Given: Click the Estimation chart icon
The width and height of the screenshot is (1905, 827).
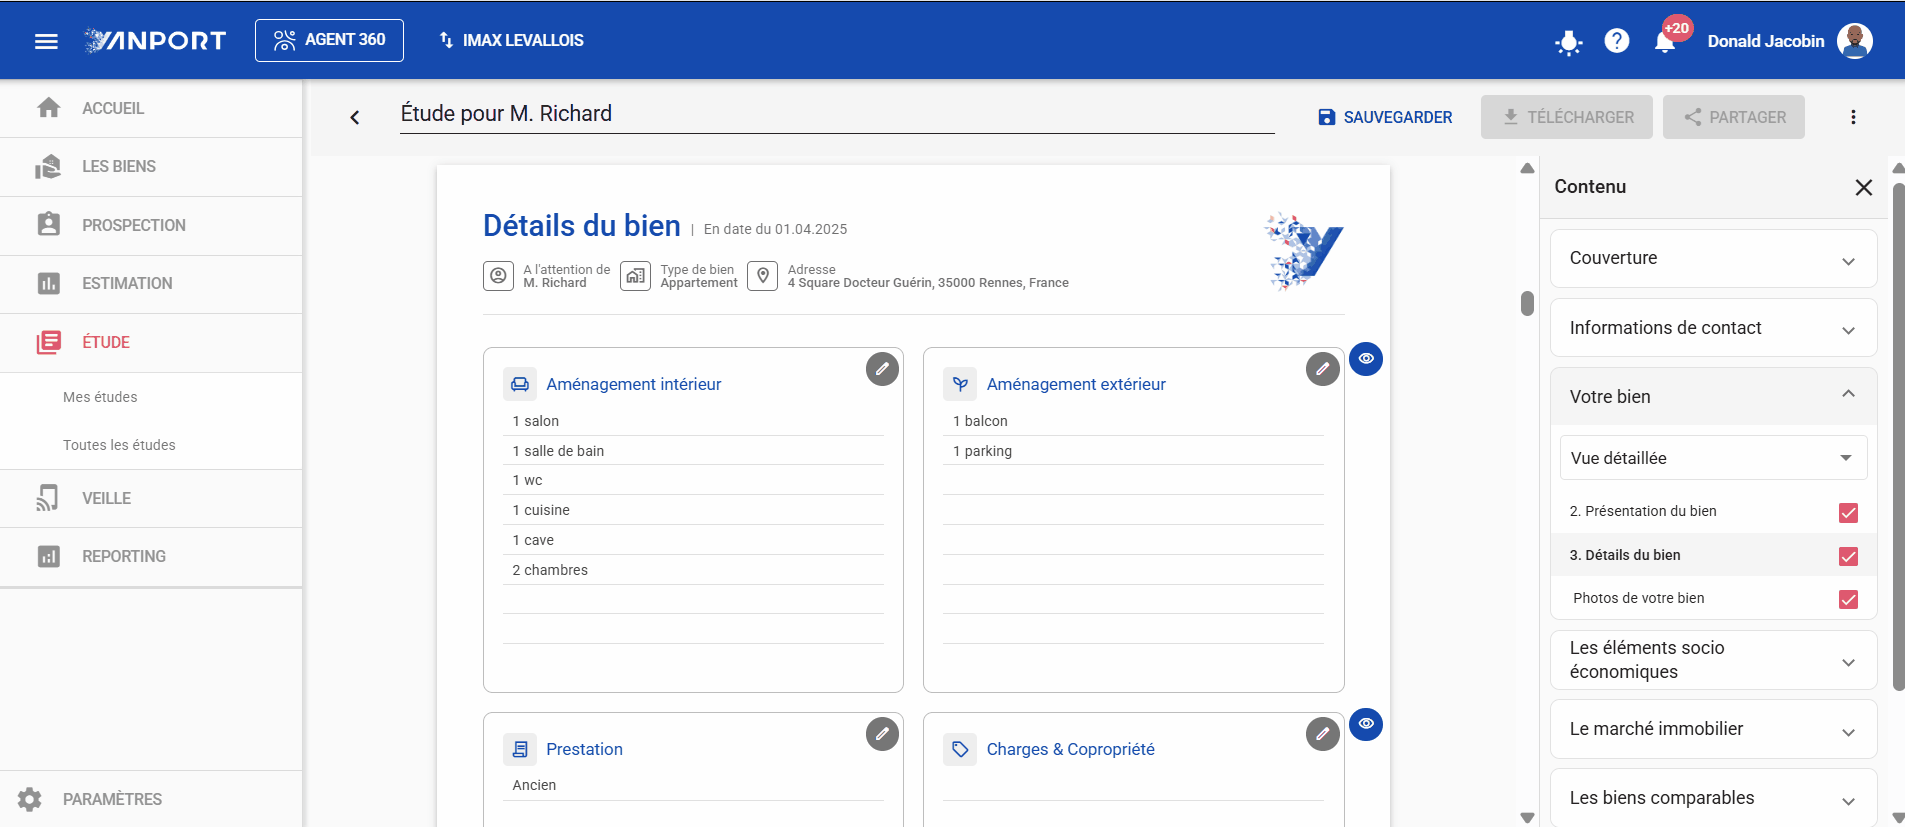Looking at the screenshot, I should point(48,283).
